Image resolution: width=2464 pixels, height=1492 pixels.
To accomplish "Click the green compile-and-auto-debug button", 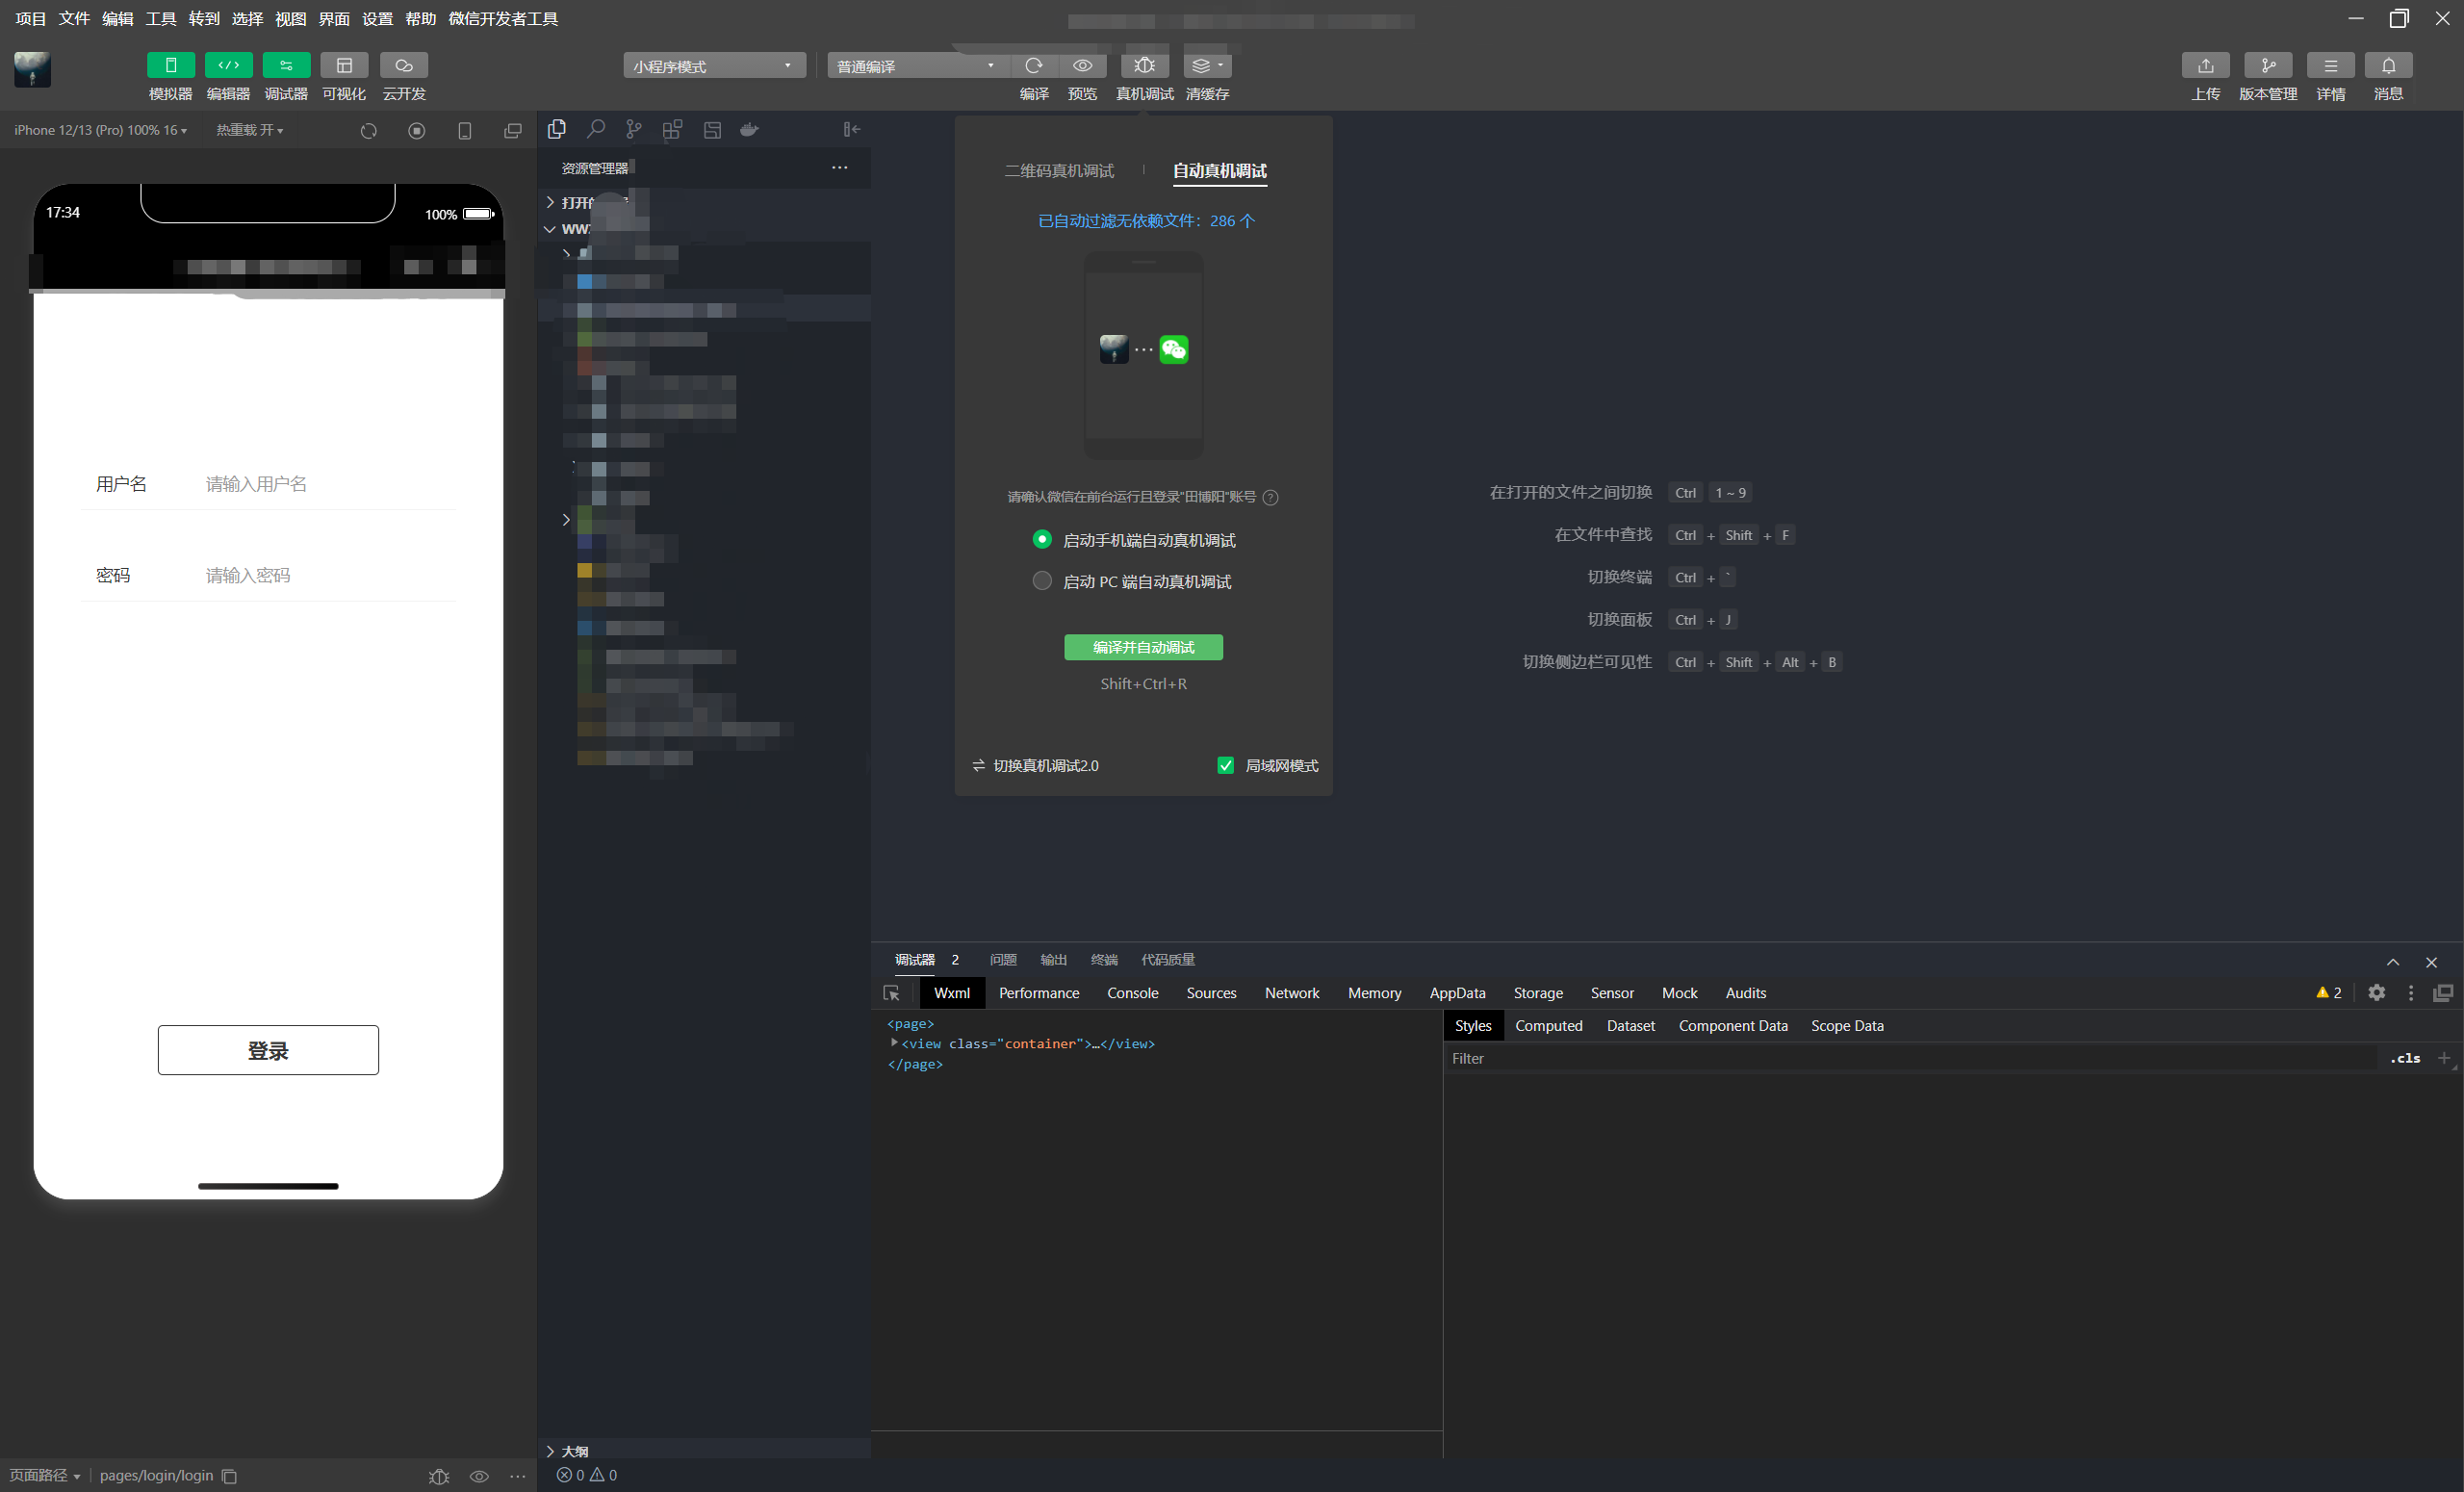I will coord(1143,648).
